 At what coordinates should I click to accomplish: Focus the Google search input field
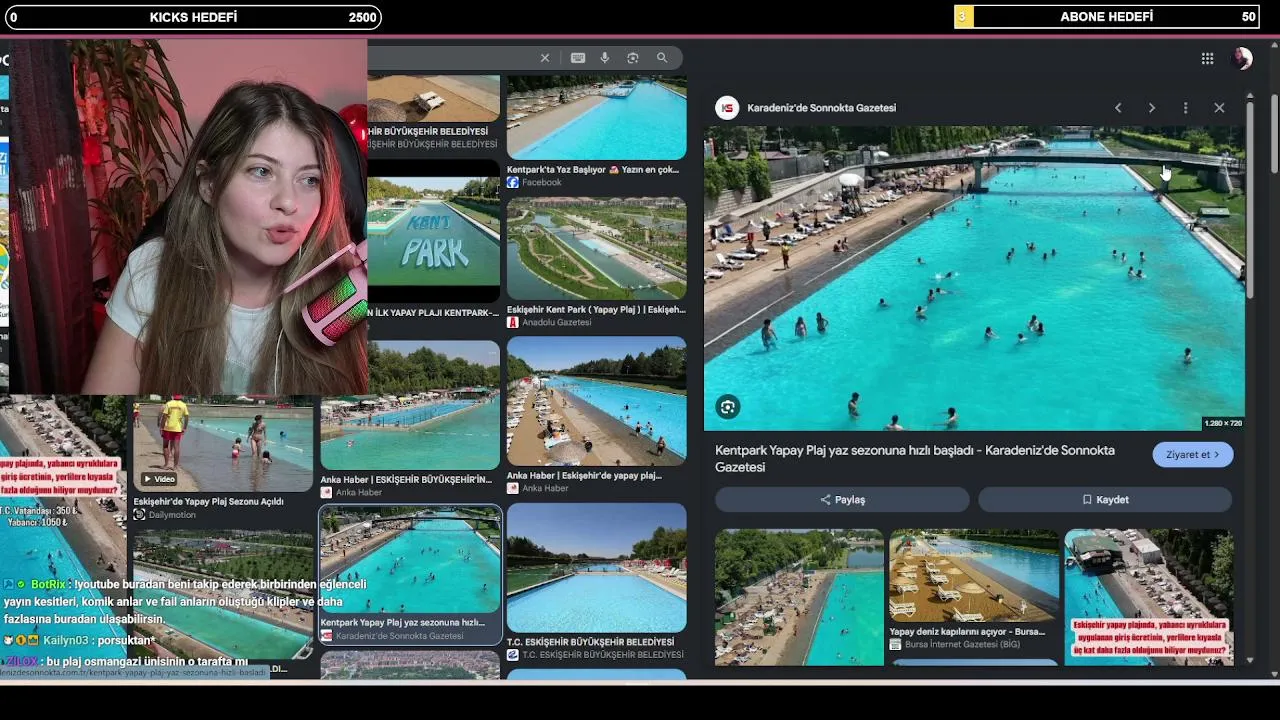click(452, 58)
